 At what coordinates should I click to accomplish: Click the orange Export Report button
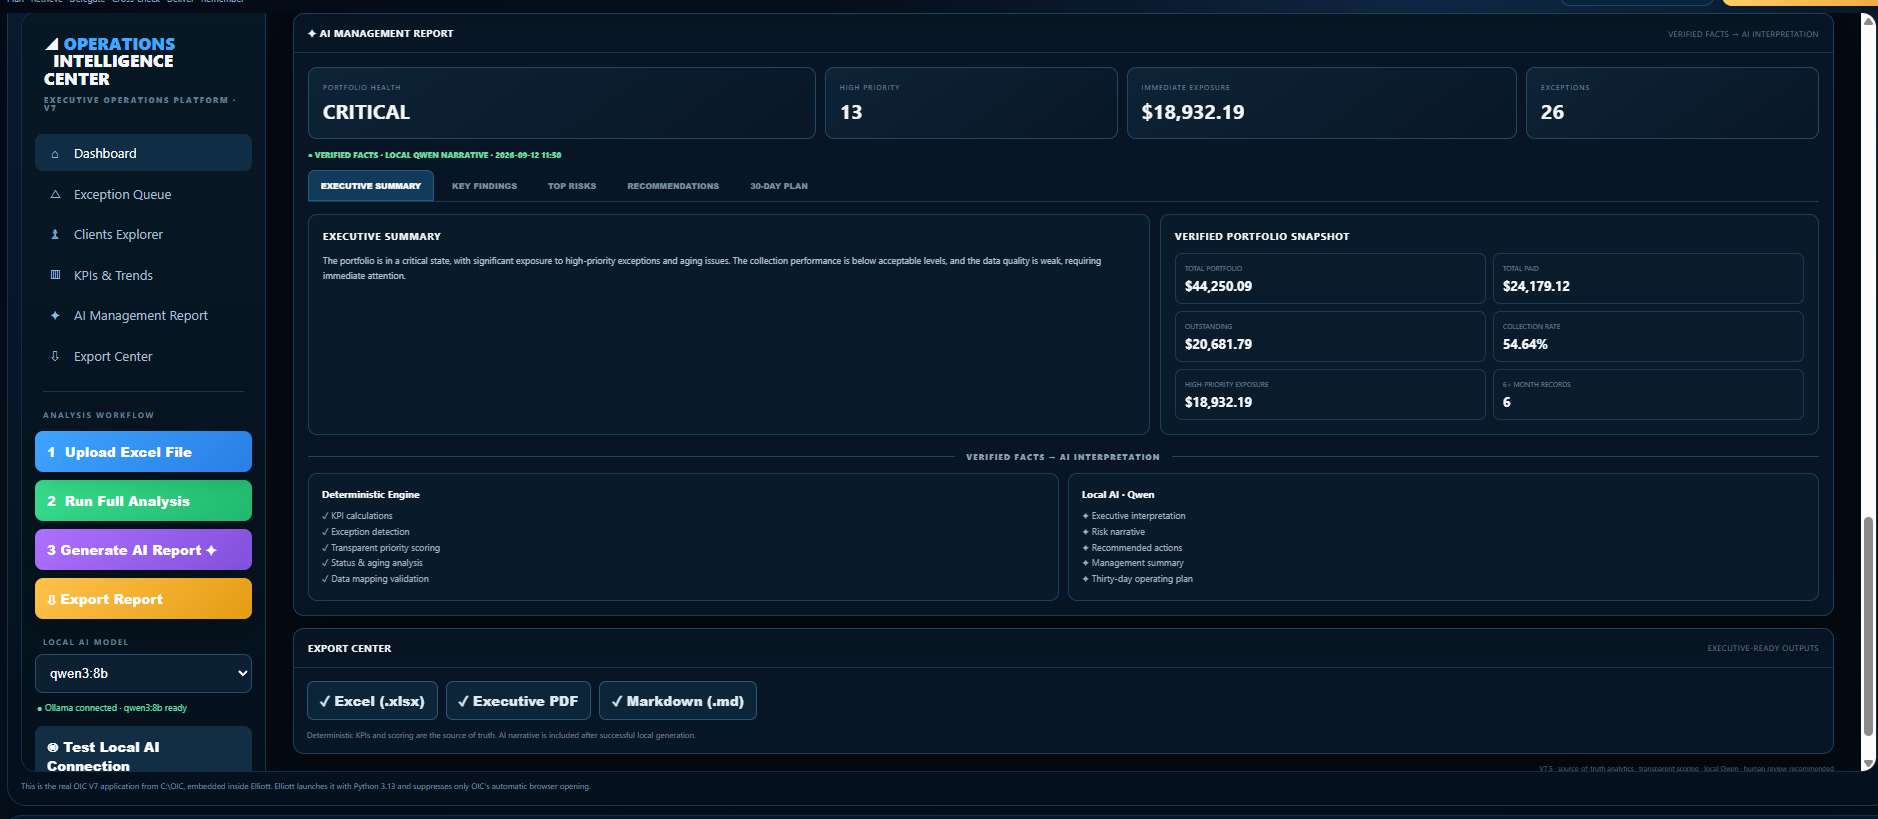(x=143, y=599)
